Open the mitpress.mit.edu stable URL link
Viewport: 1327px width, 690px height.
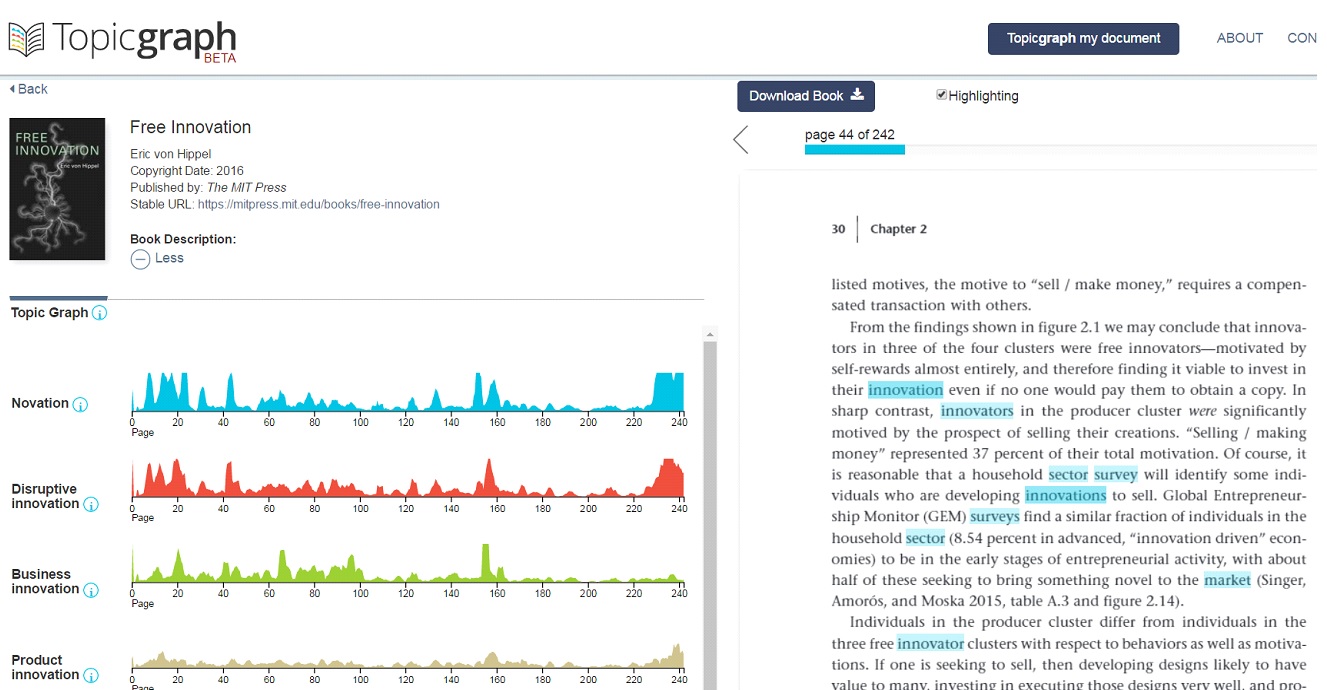[318, 204]
